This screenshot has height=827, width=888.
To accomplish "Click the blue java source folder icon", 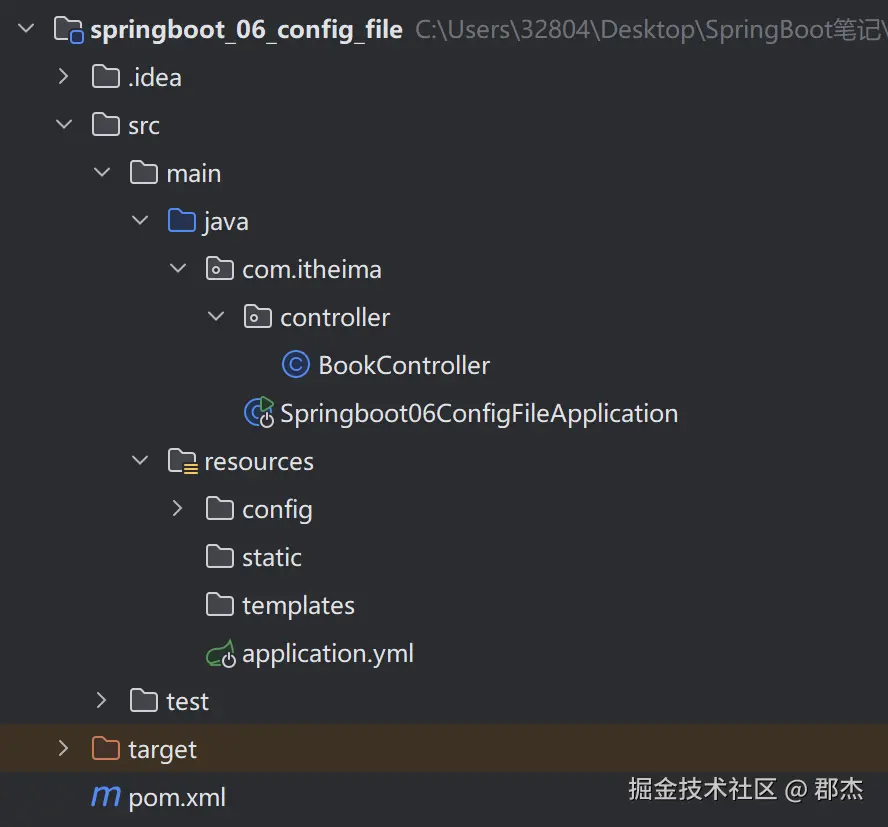I will 182,221.
